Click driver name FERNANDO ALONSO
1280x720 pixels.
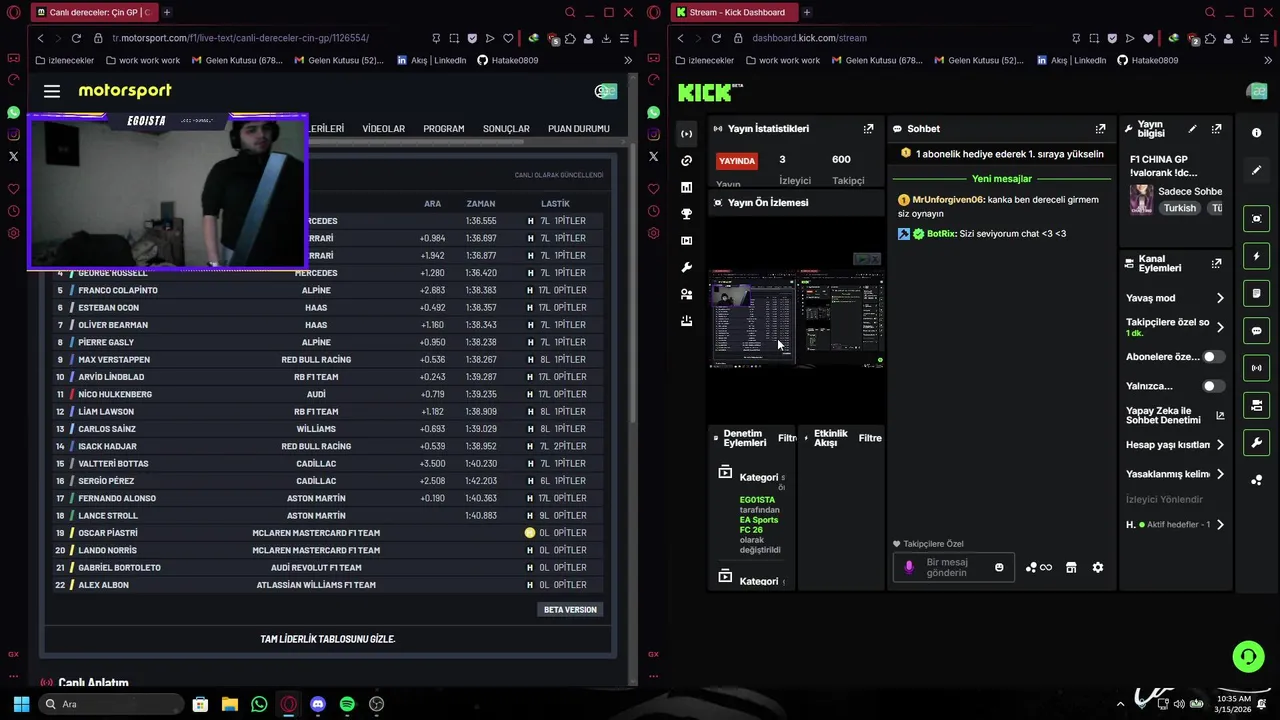click(116, 498)
